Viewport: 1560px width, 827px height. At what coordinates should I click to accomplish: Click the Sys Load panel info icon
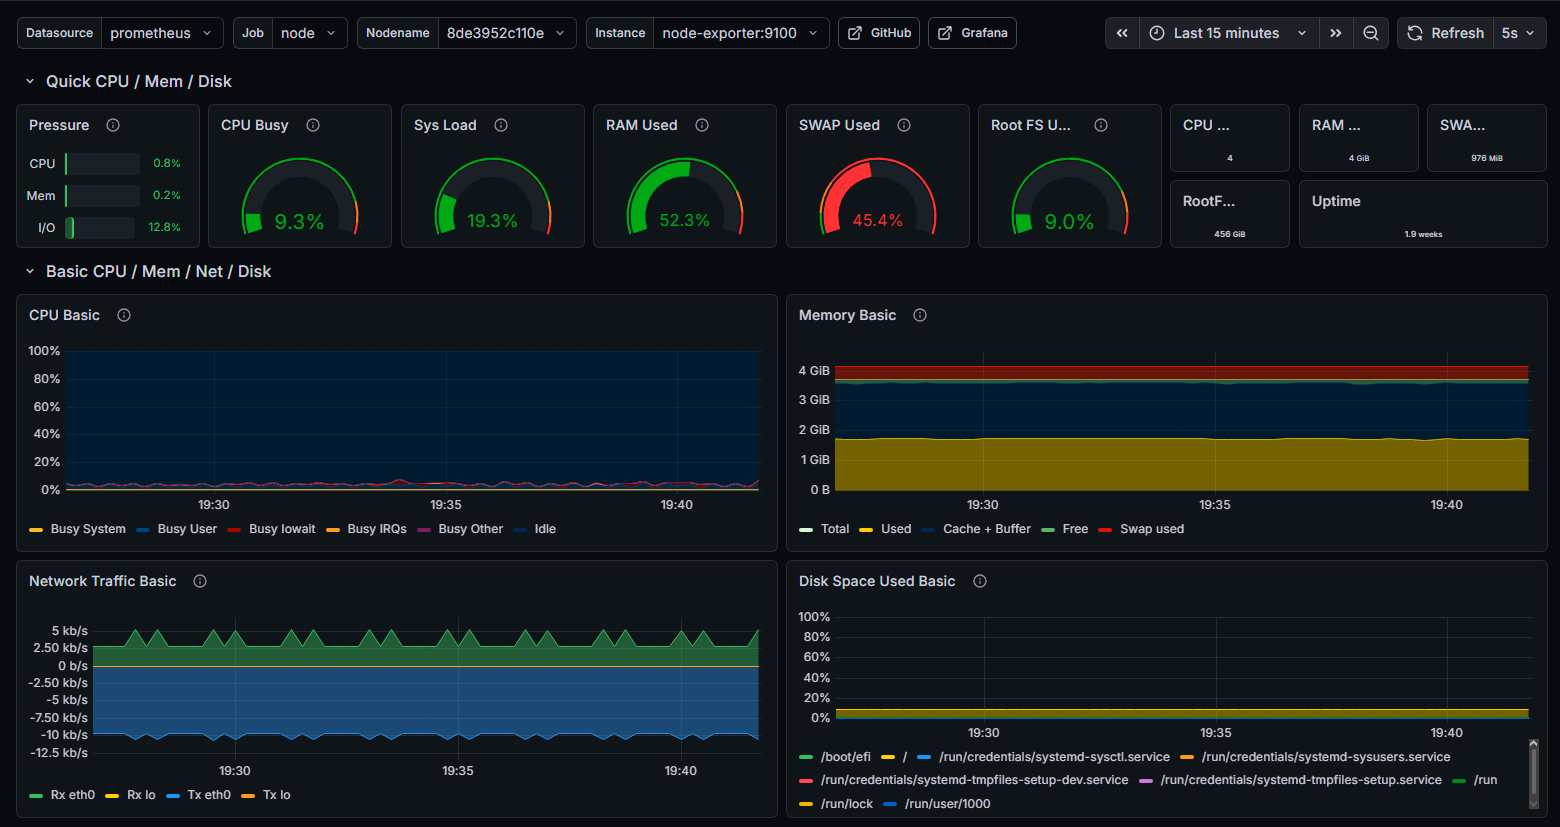coord(501,124)
